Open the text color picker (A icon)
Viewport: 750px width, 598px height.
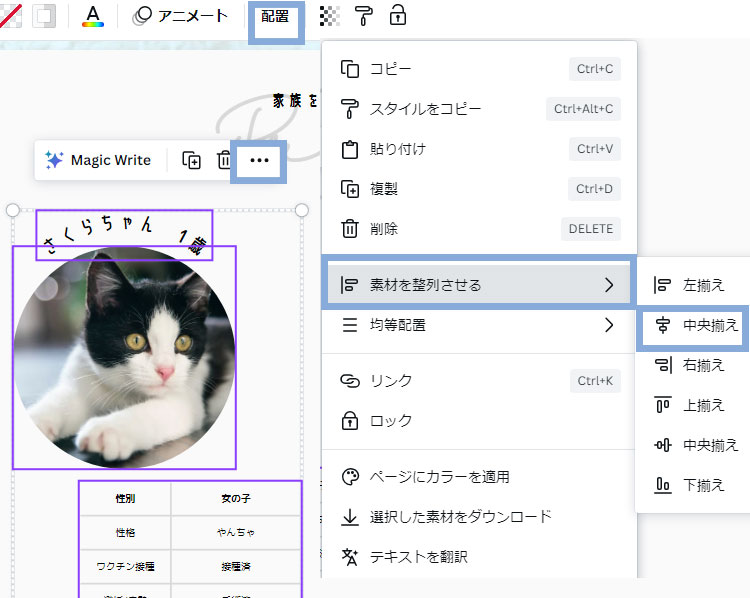93,17
